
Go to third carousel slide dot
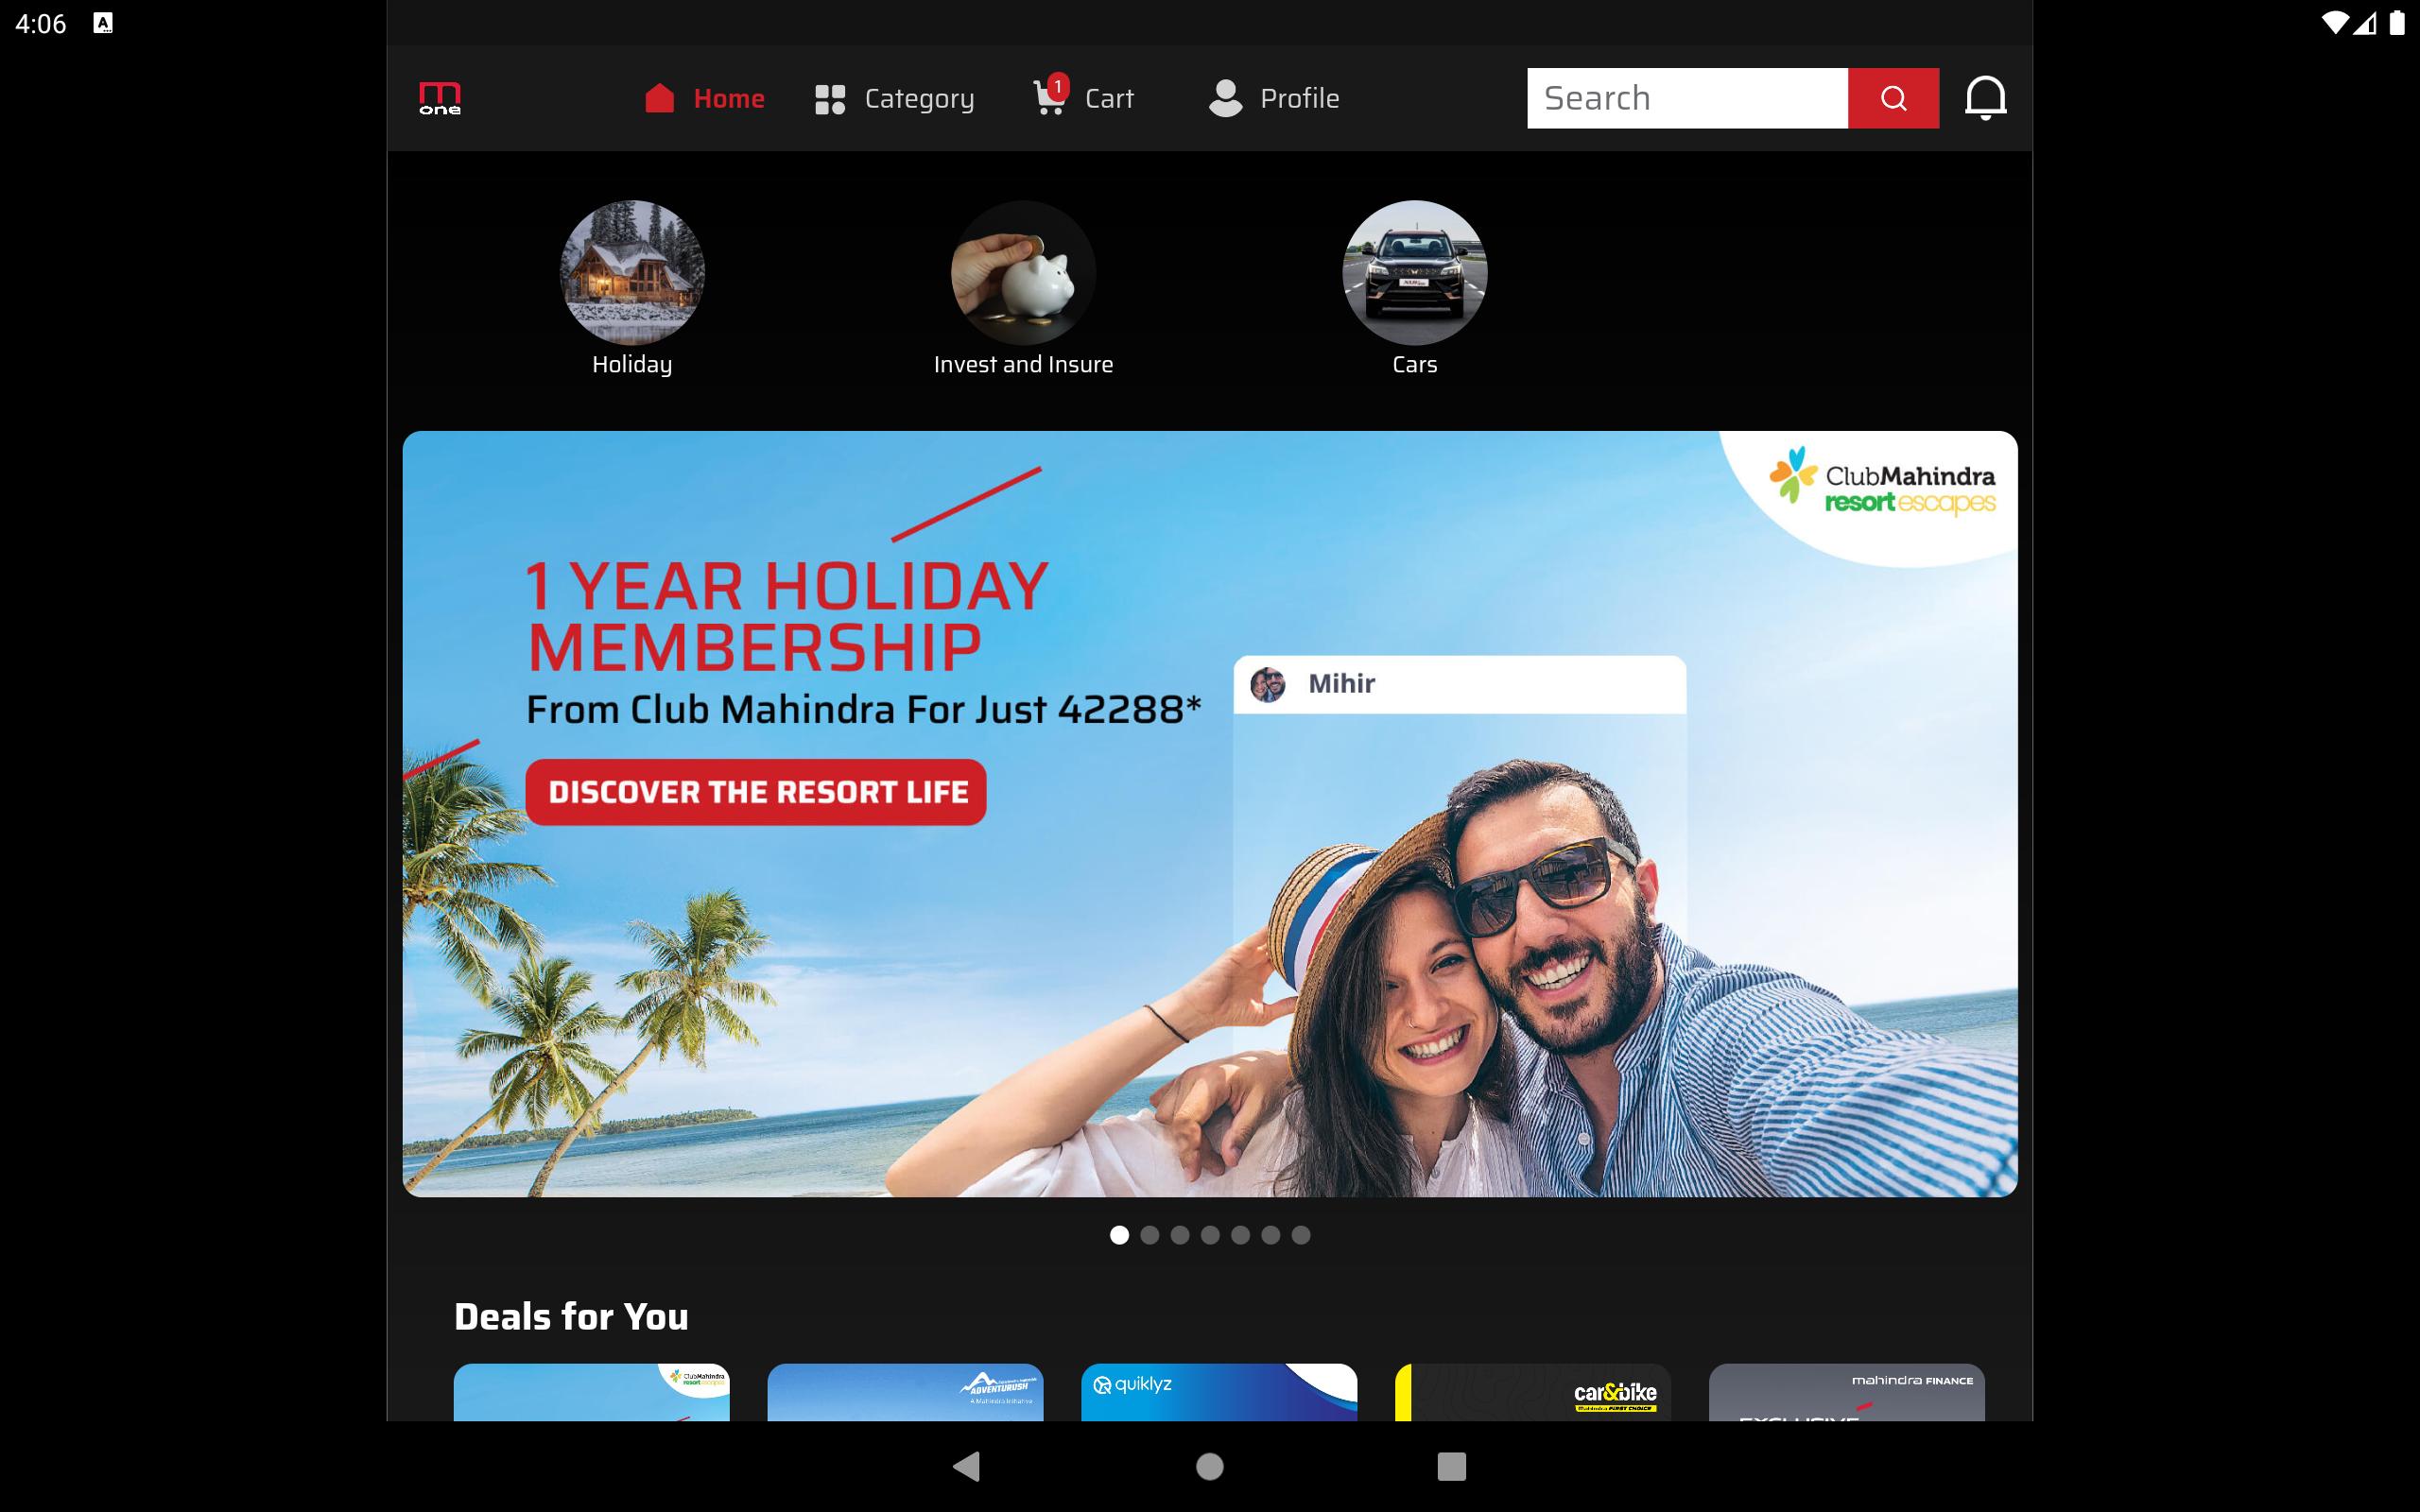[1180, 1235]
